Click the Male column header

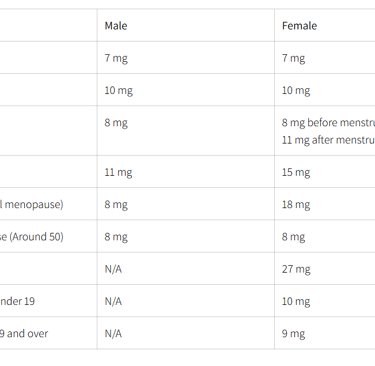(x=116, y=26)
